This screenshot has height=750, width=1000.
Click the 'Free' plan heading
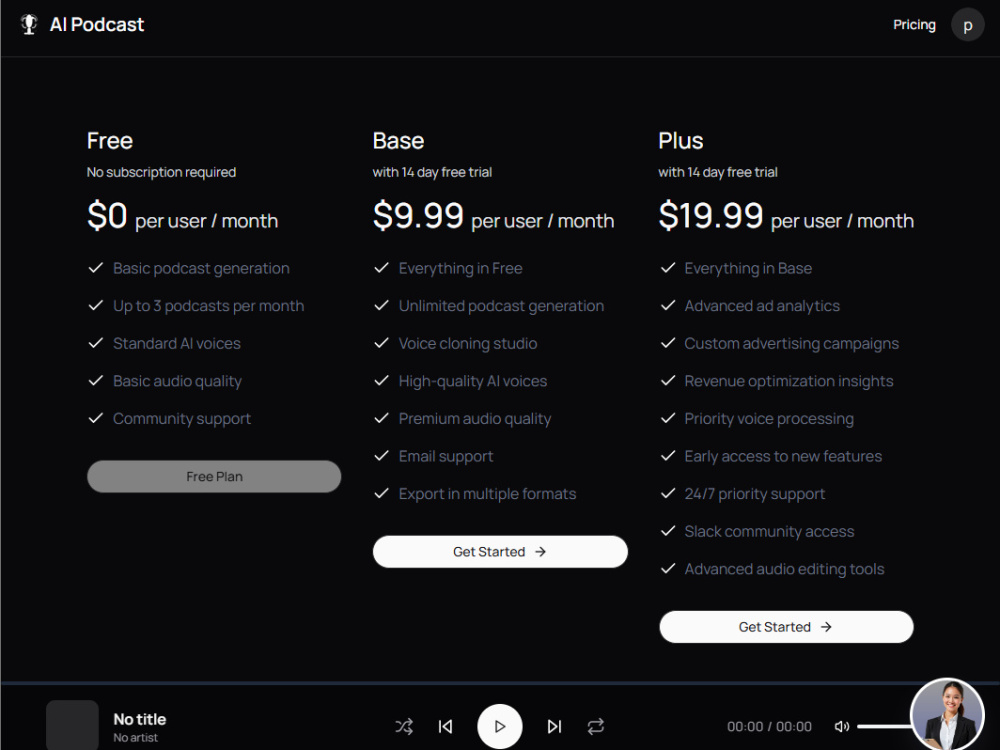pyautogui.click(x=110, y=140)
